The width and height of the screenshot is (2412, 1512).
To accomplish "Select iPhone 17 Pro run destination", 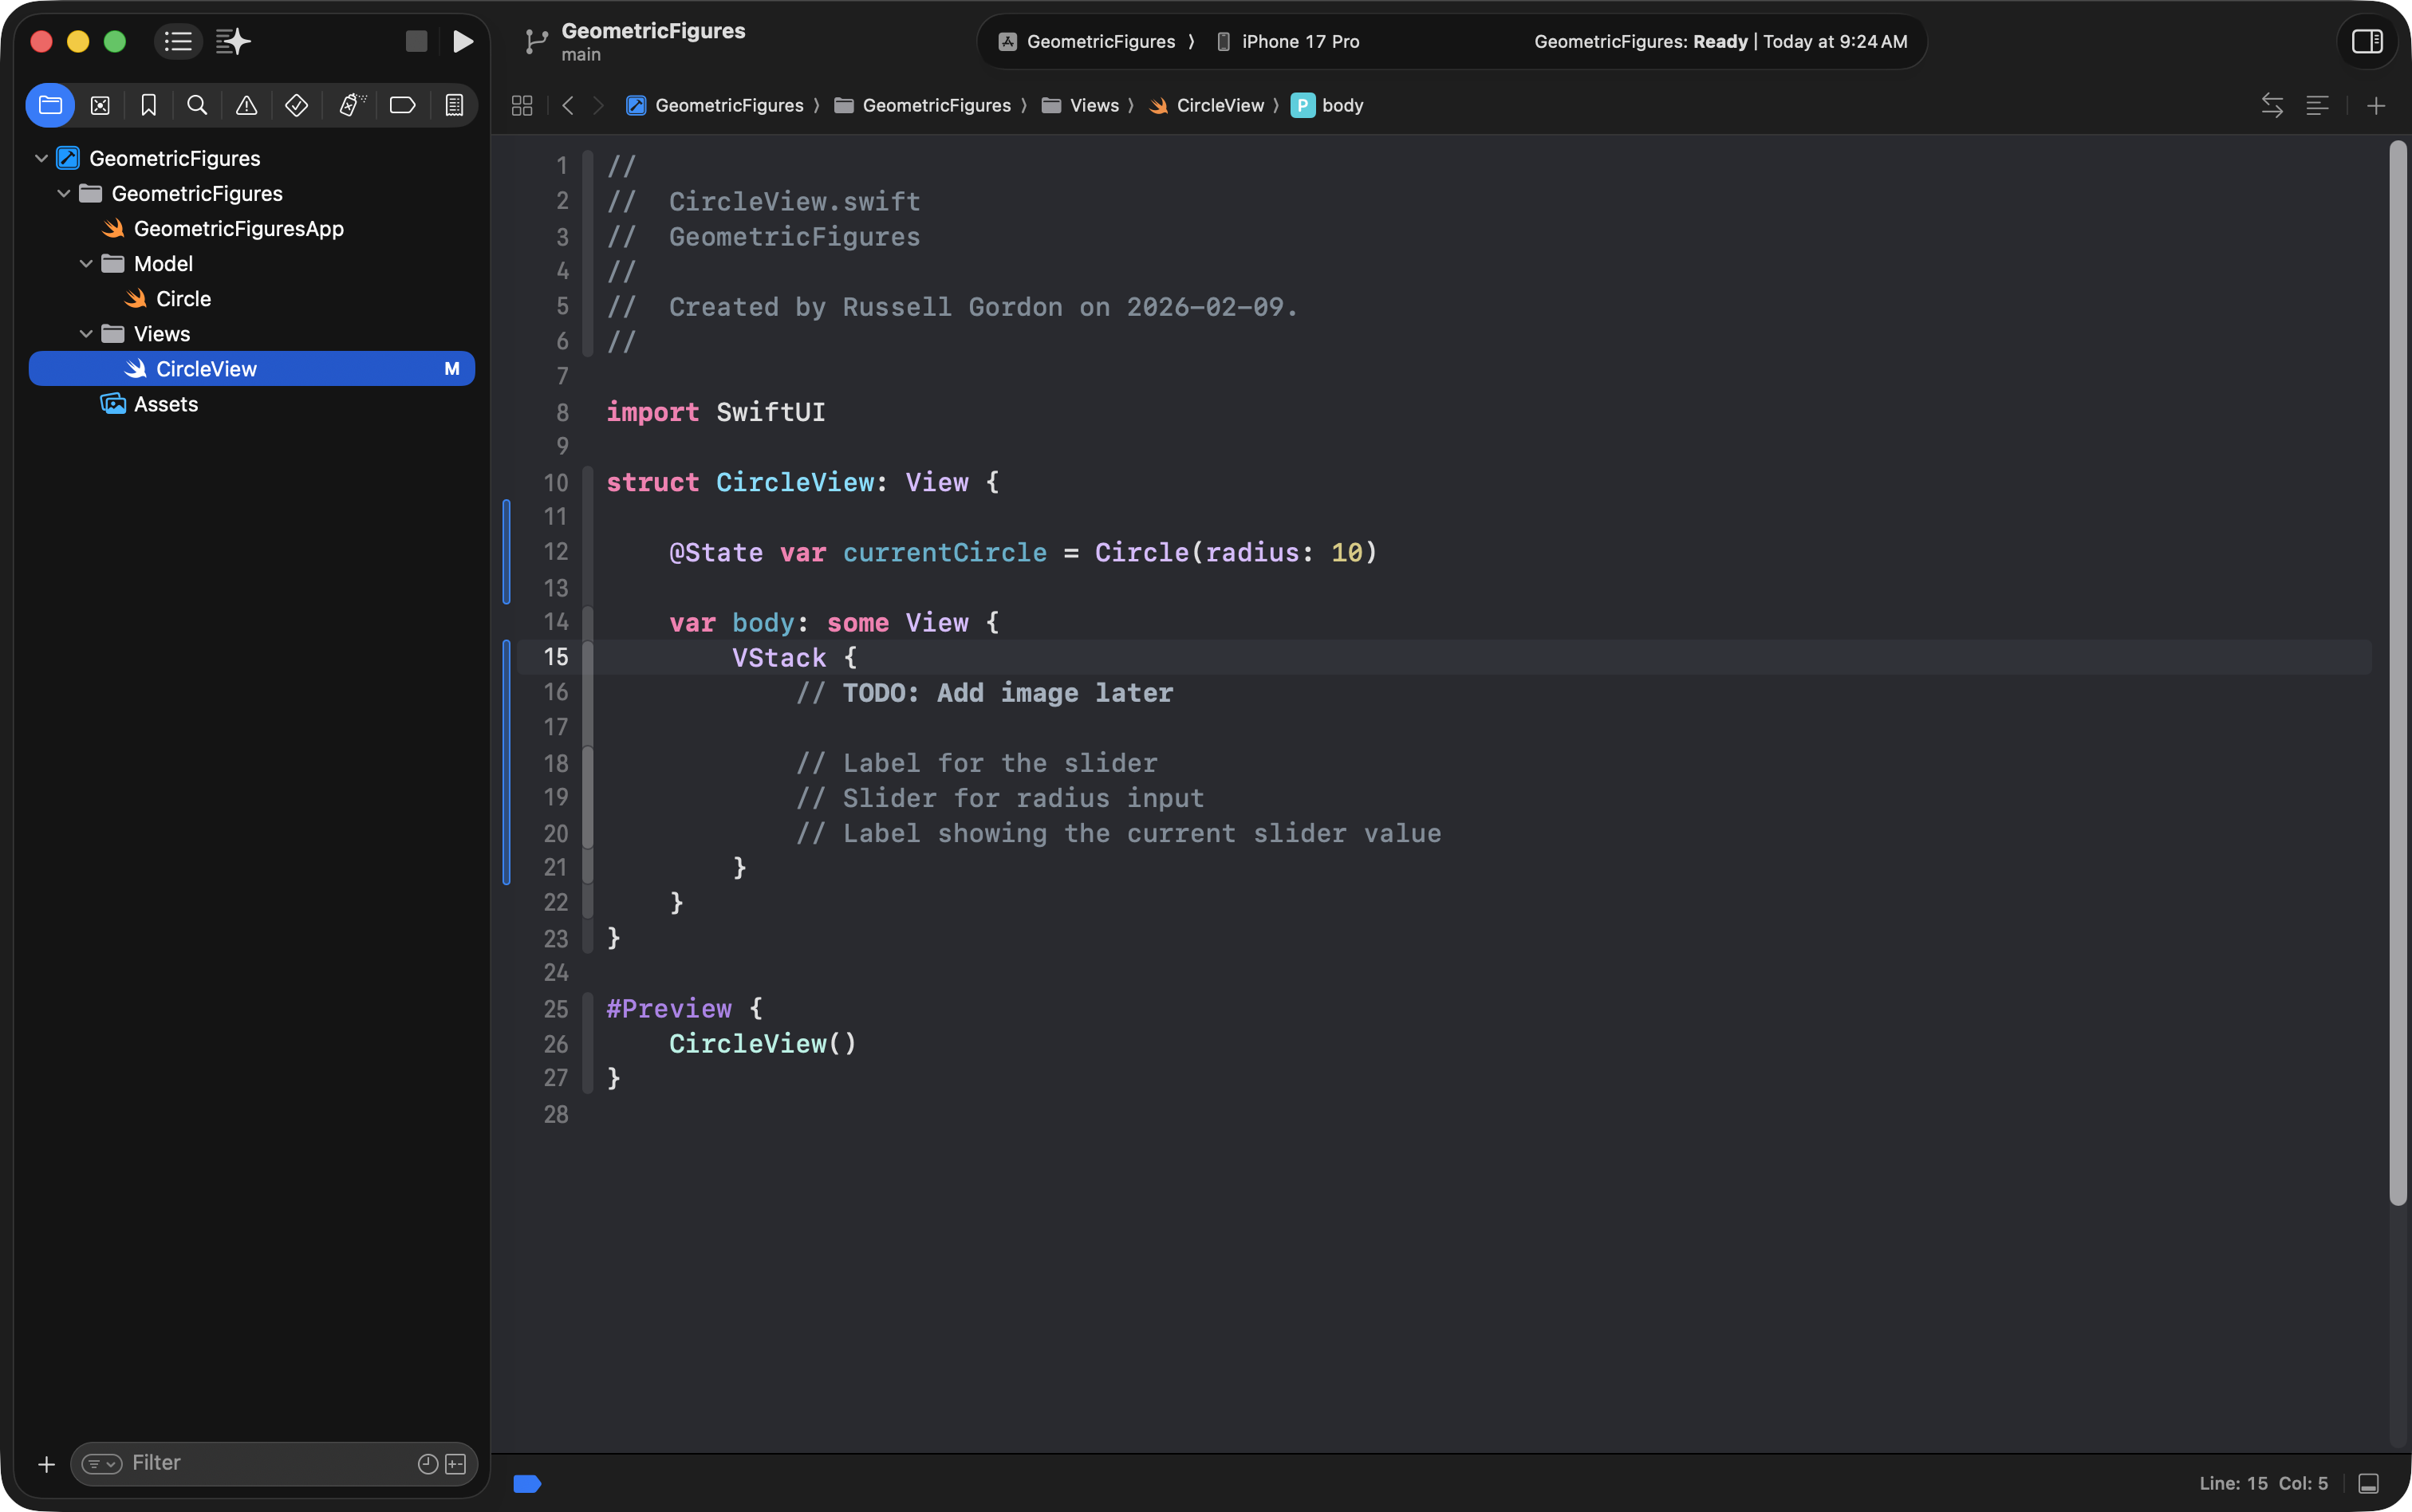I will click(x=1299, y=41).
